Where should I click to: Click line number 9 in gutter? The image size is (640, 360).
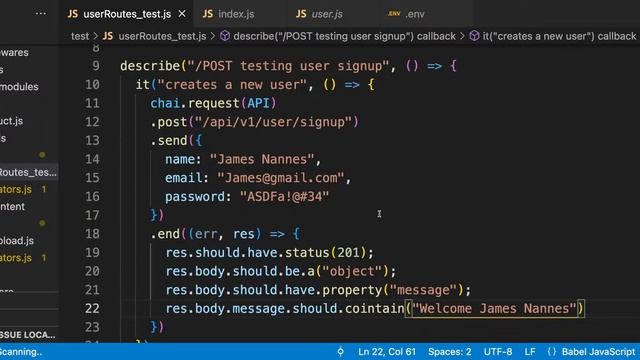[96, 66]
